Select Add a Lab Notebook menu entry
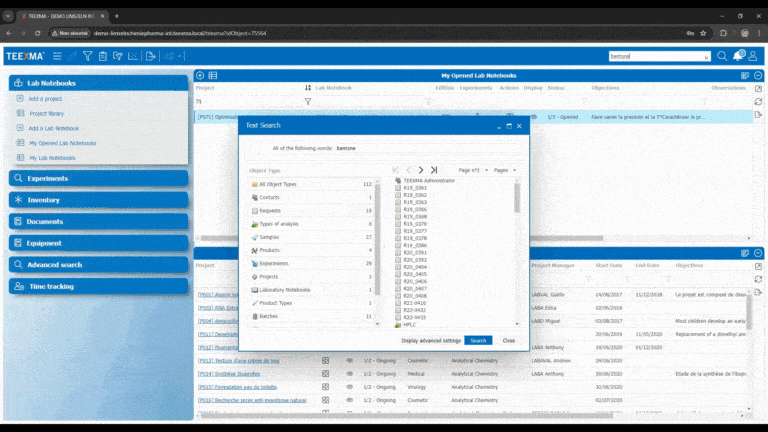The image size is (768, 432). pos(53,128)
